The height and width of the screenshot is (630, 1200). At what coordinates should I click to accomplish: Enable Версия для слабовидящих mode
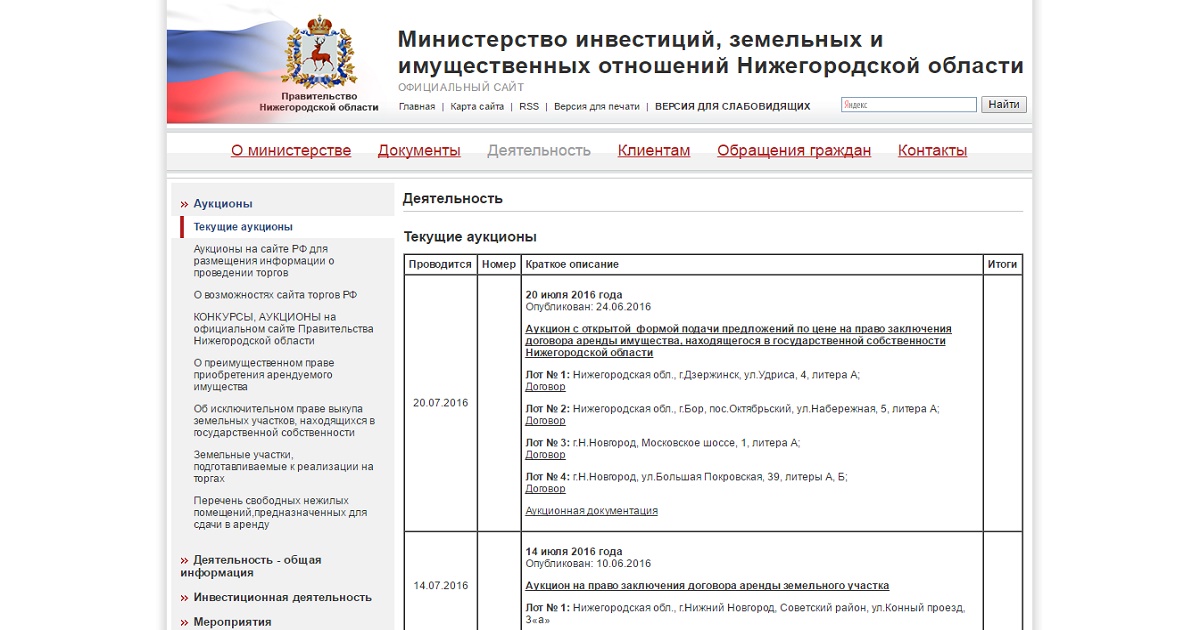[x=732, y=107]
